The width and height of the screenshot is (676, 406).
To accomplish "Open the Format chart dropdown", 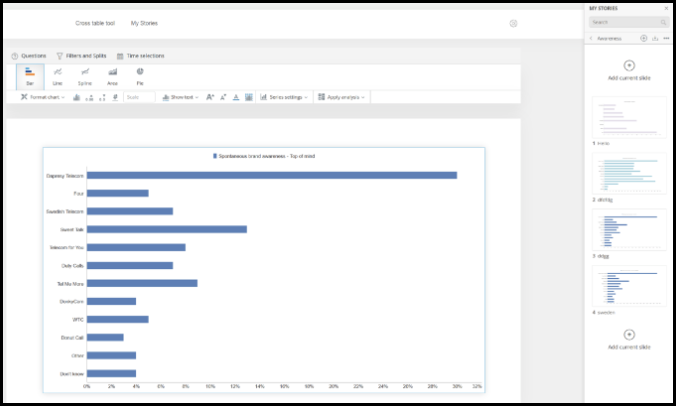I will 43,97.
